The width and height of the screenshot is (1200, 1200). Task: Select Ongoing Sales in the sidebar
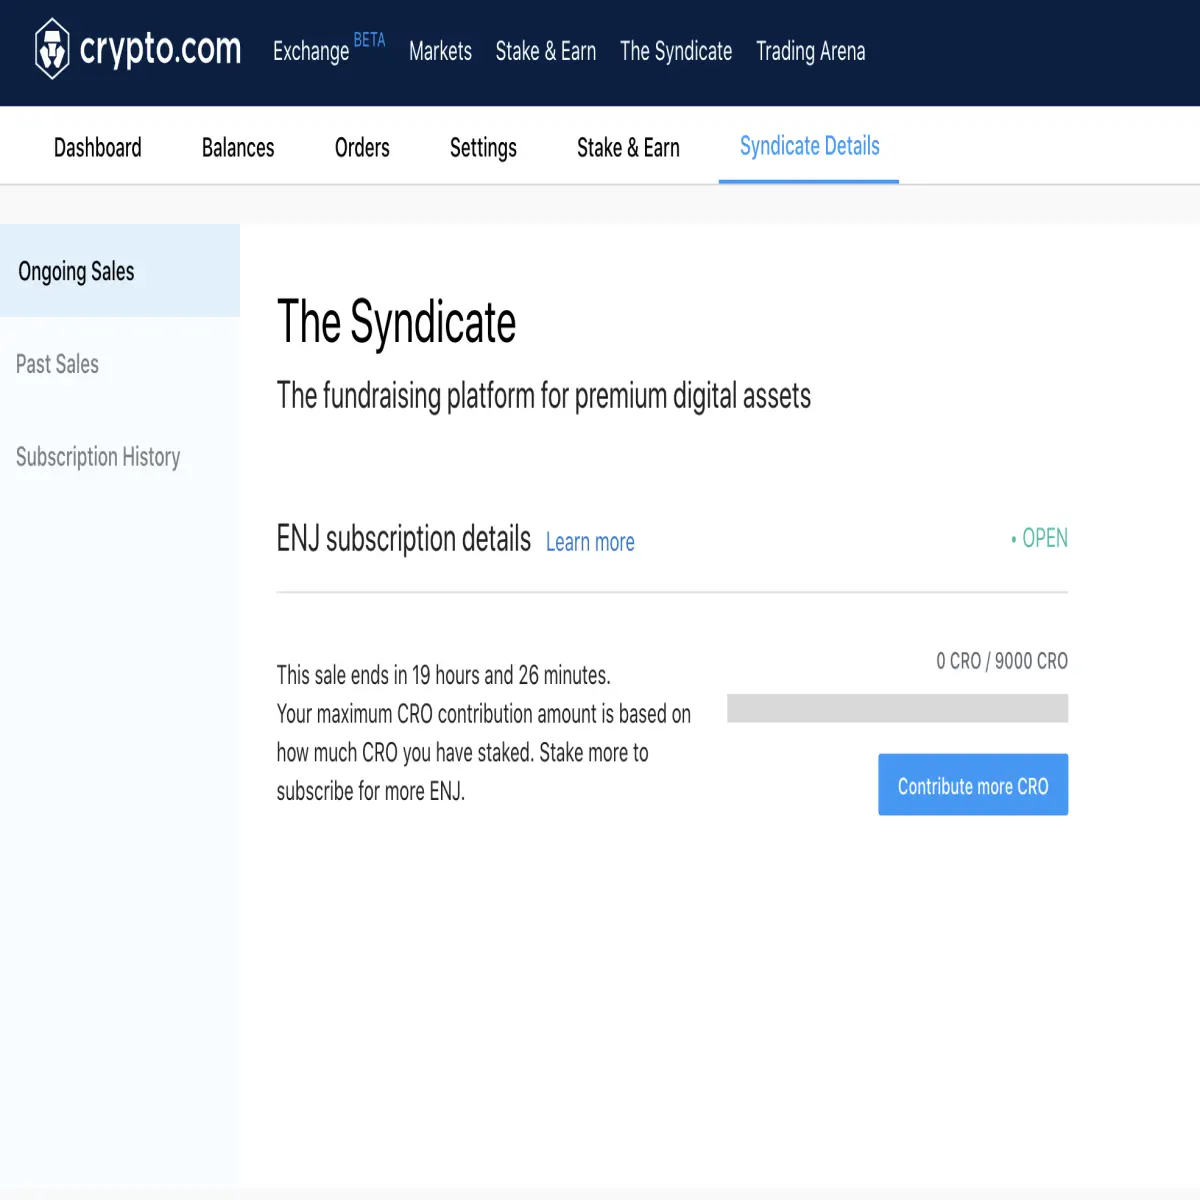(x=120, y=271)
